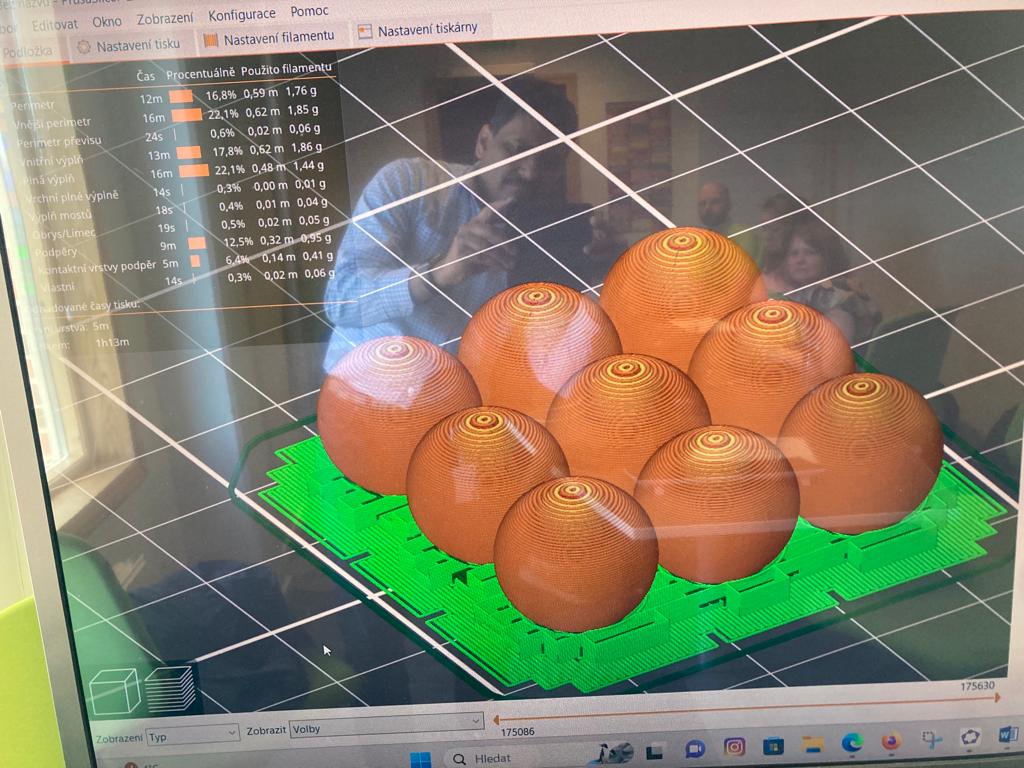Switch to the sliced layers preview icon

pyautogui.click(x=169, y=688)
